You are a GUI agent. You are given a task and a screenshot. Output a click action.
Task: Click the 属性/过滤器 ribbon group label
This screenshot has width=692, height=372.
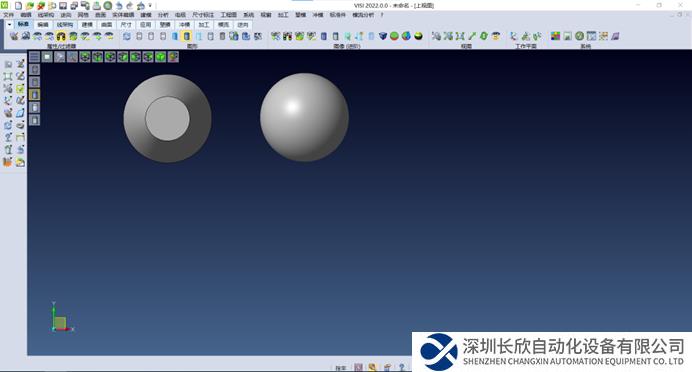(x=61, y=46)
